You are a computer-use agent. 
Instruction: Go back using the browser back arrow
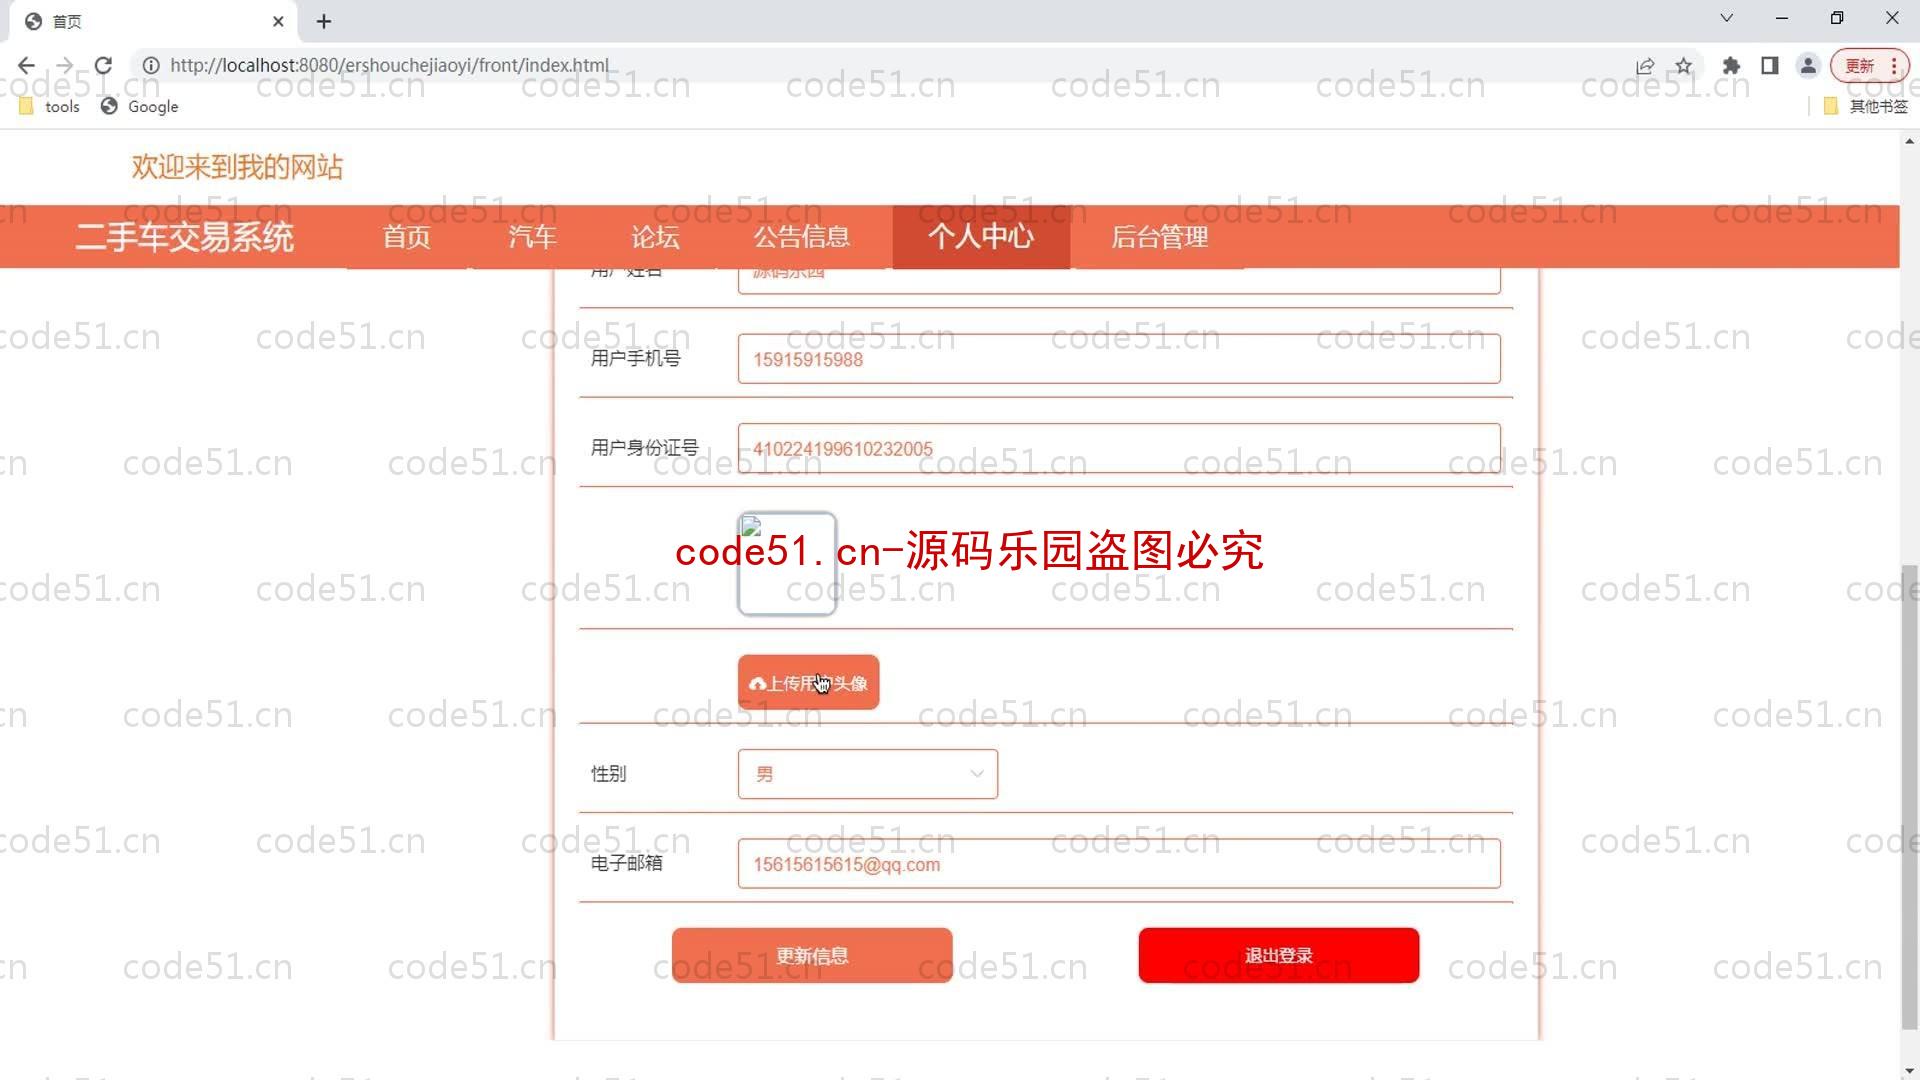26,65
